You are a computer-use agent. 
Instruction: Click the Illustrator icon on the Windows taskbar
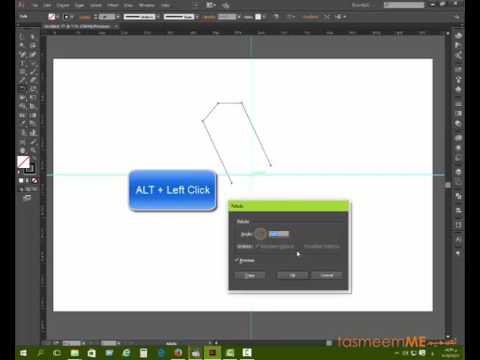pyautogui.click(x=212, y=353)
